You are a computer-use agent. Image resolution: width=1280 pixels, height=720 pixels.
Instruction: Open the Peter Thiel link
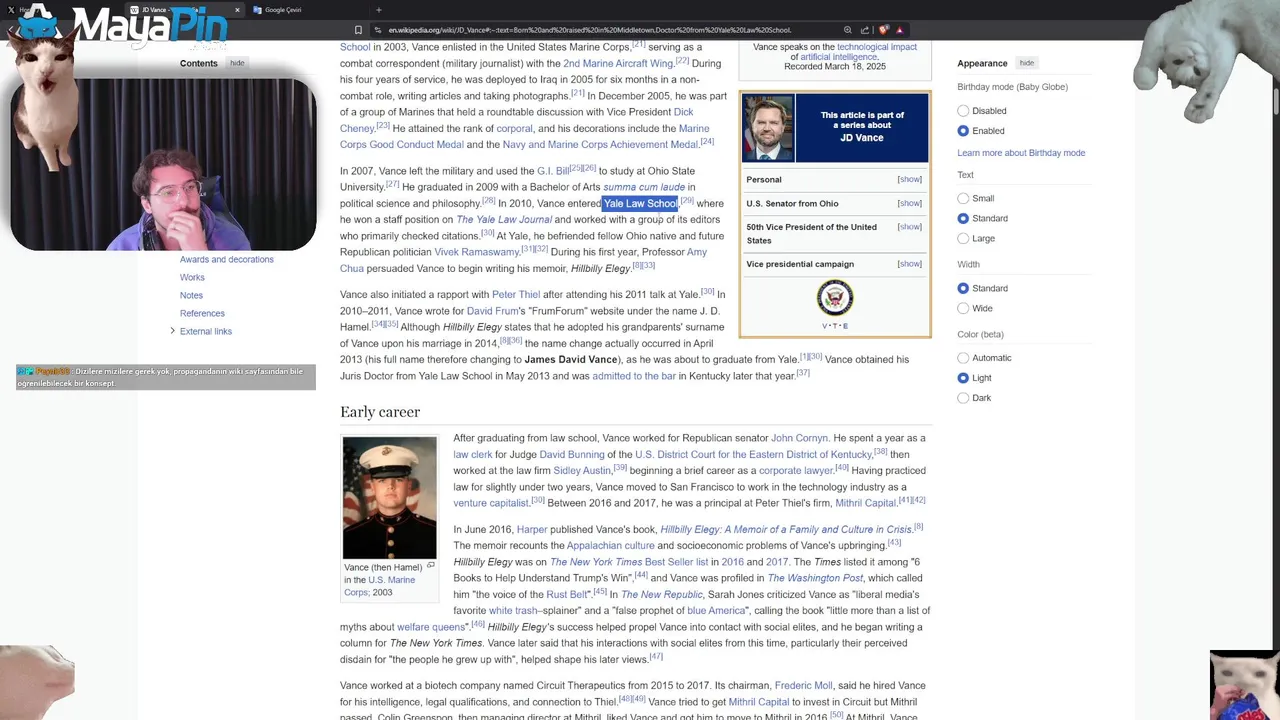click(x=516, y=295)
